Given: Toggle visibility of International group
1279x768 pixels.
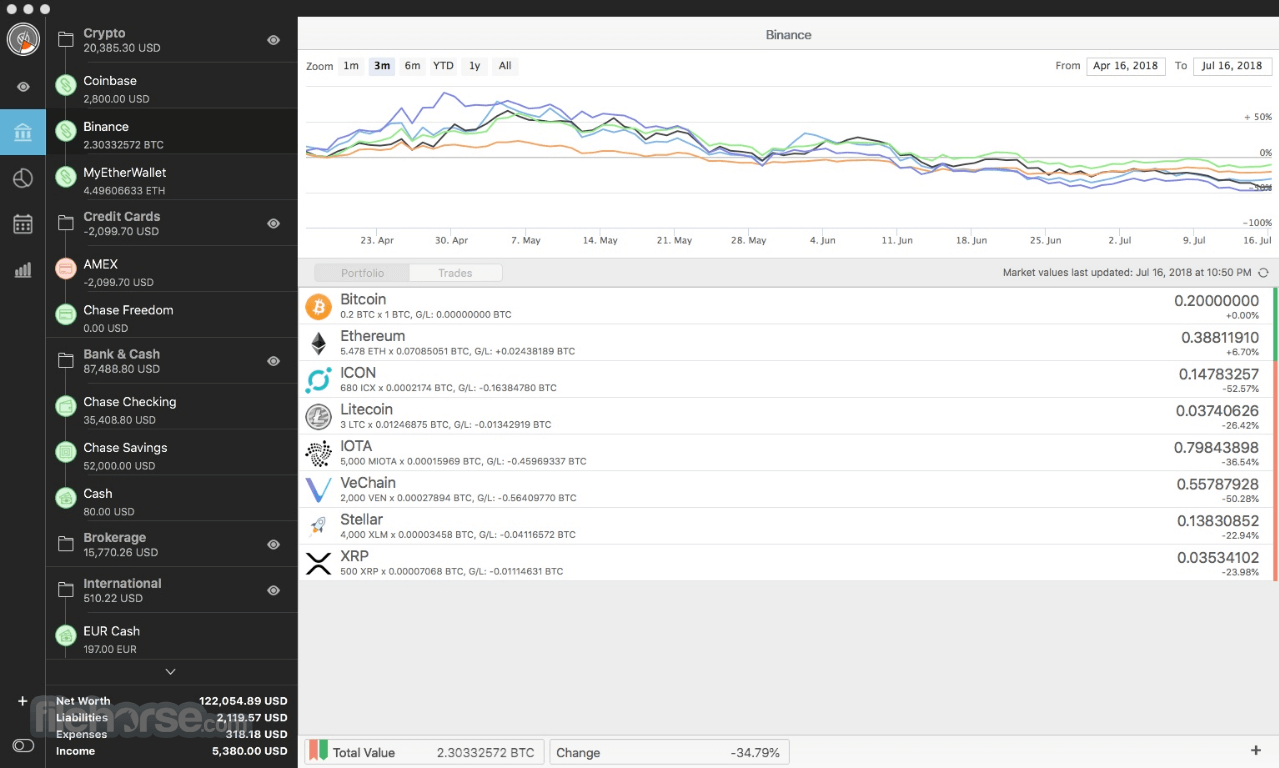Looking at the screenshot, I should 273,590.
